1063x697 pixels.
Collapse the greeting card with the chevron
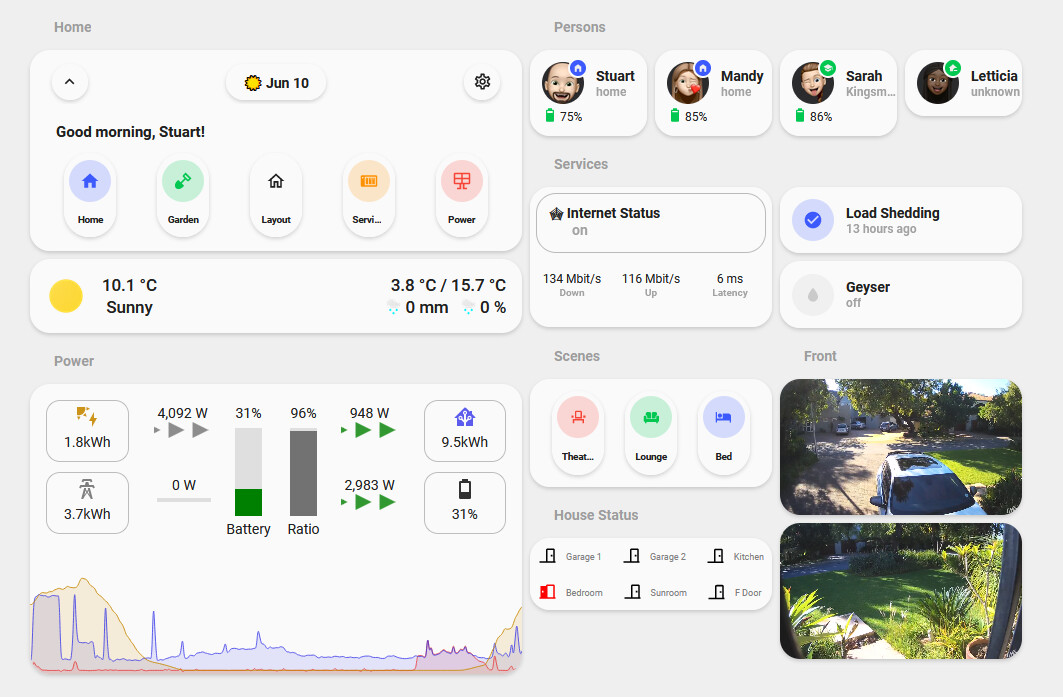tap(69, 81)
